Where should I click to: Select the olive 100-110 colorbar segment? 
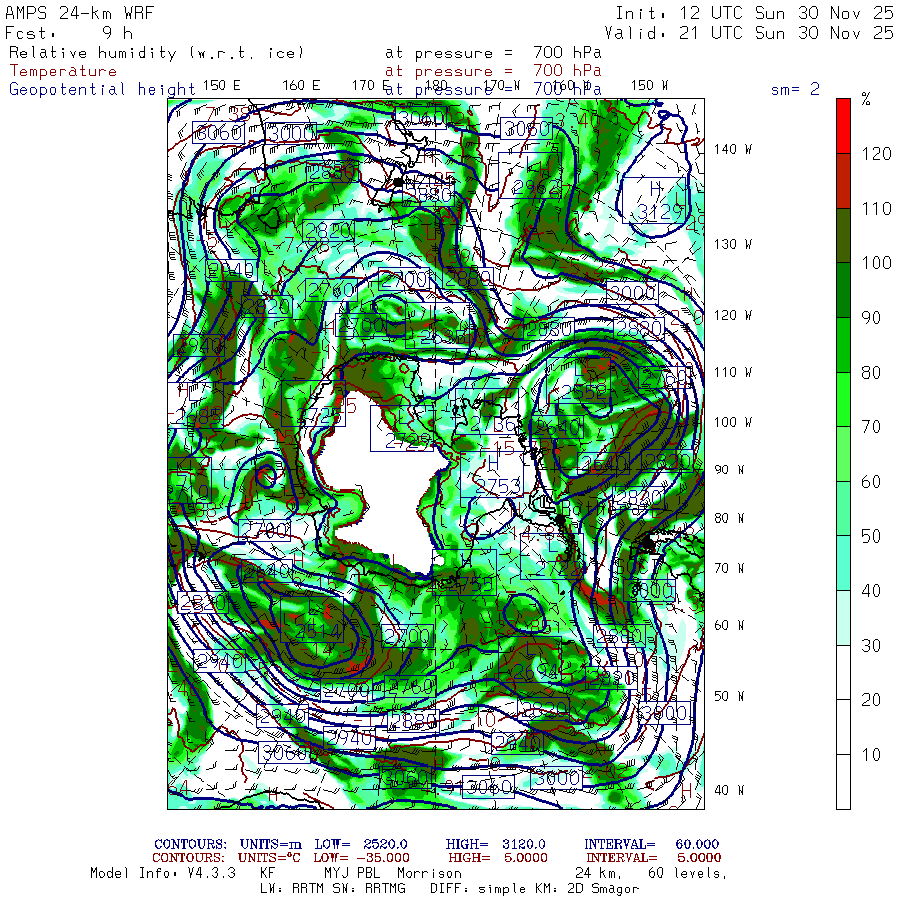[x=844, y=234]
